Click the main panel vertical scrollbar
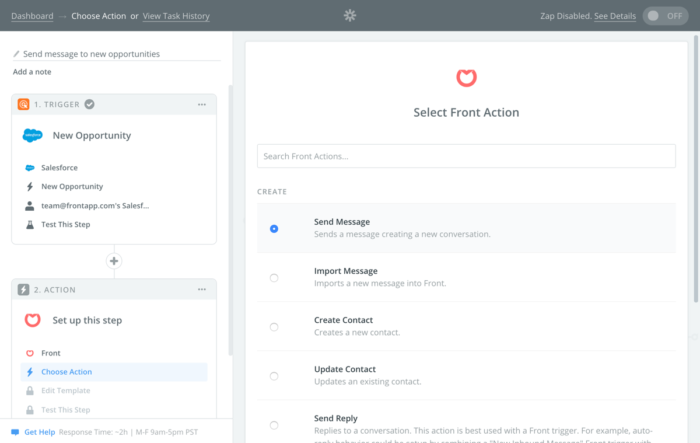Screen dimensions: 700x443 [x=696, y=170]
